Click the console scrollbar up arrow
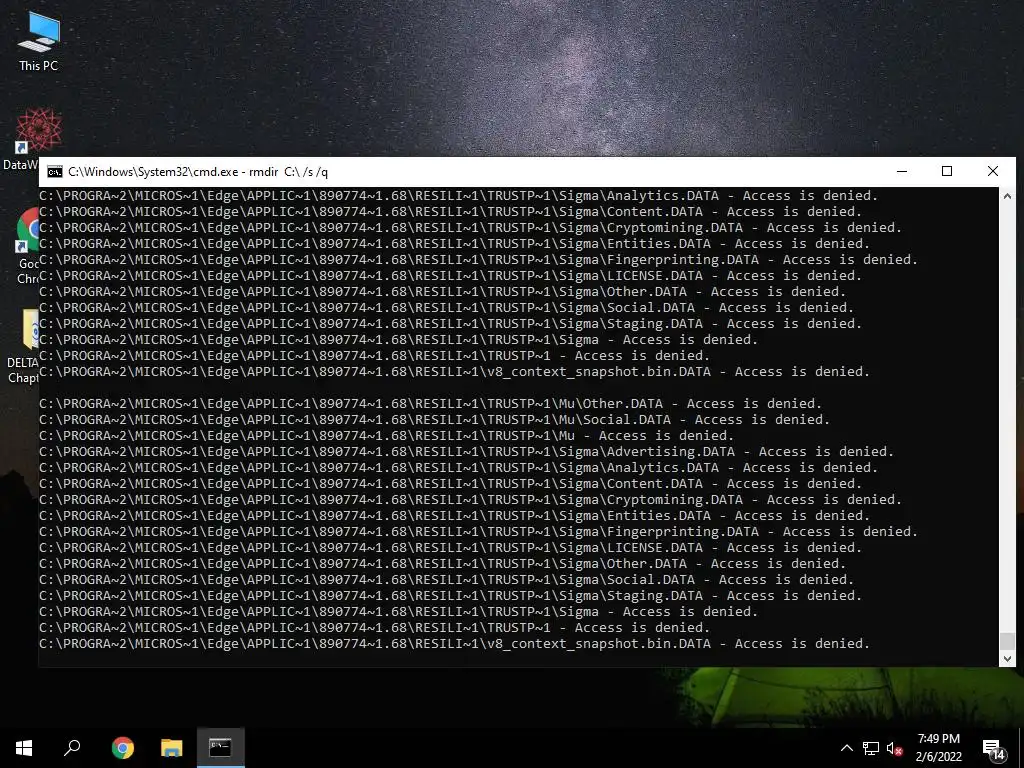1024x768 pixels. point(1007,196)
